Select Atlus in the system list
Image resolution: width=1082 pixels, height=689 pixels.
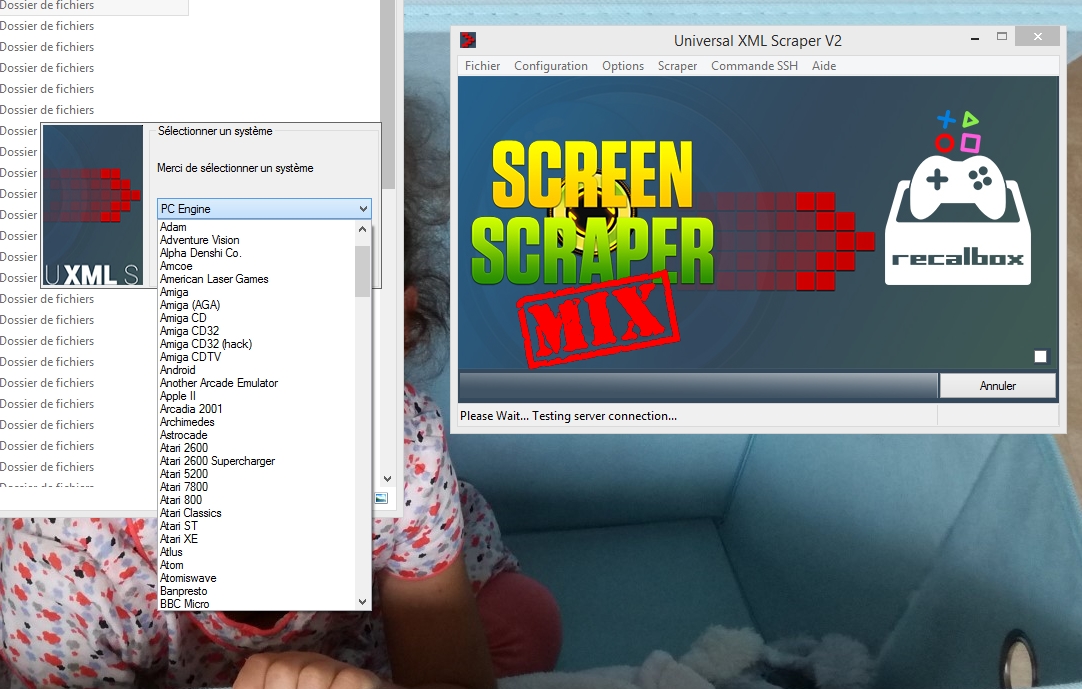(257, 552)
